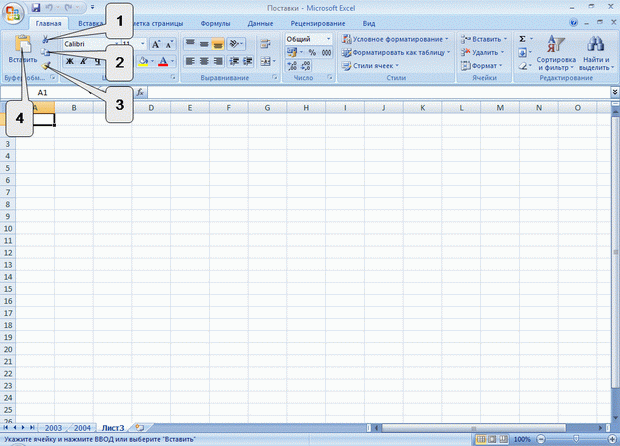This screenshot has height=446, width=620.
Task: Click the horizontal scrollbar thumb
Action: coord(473,428)
